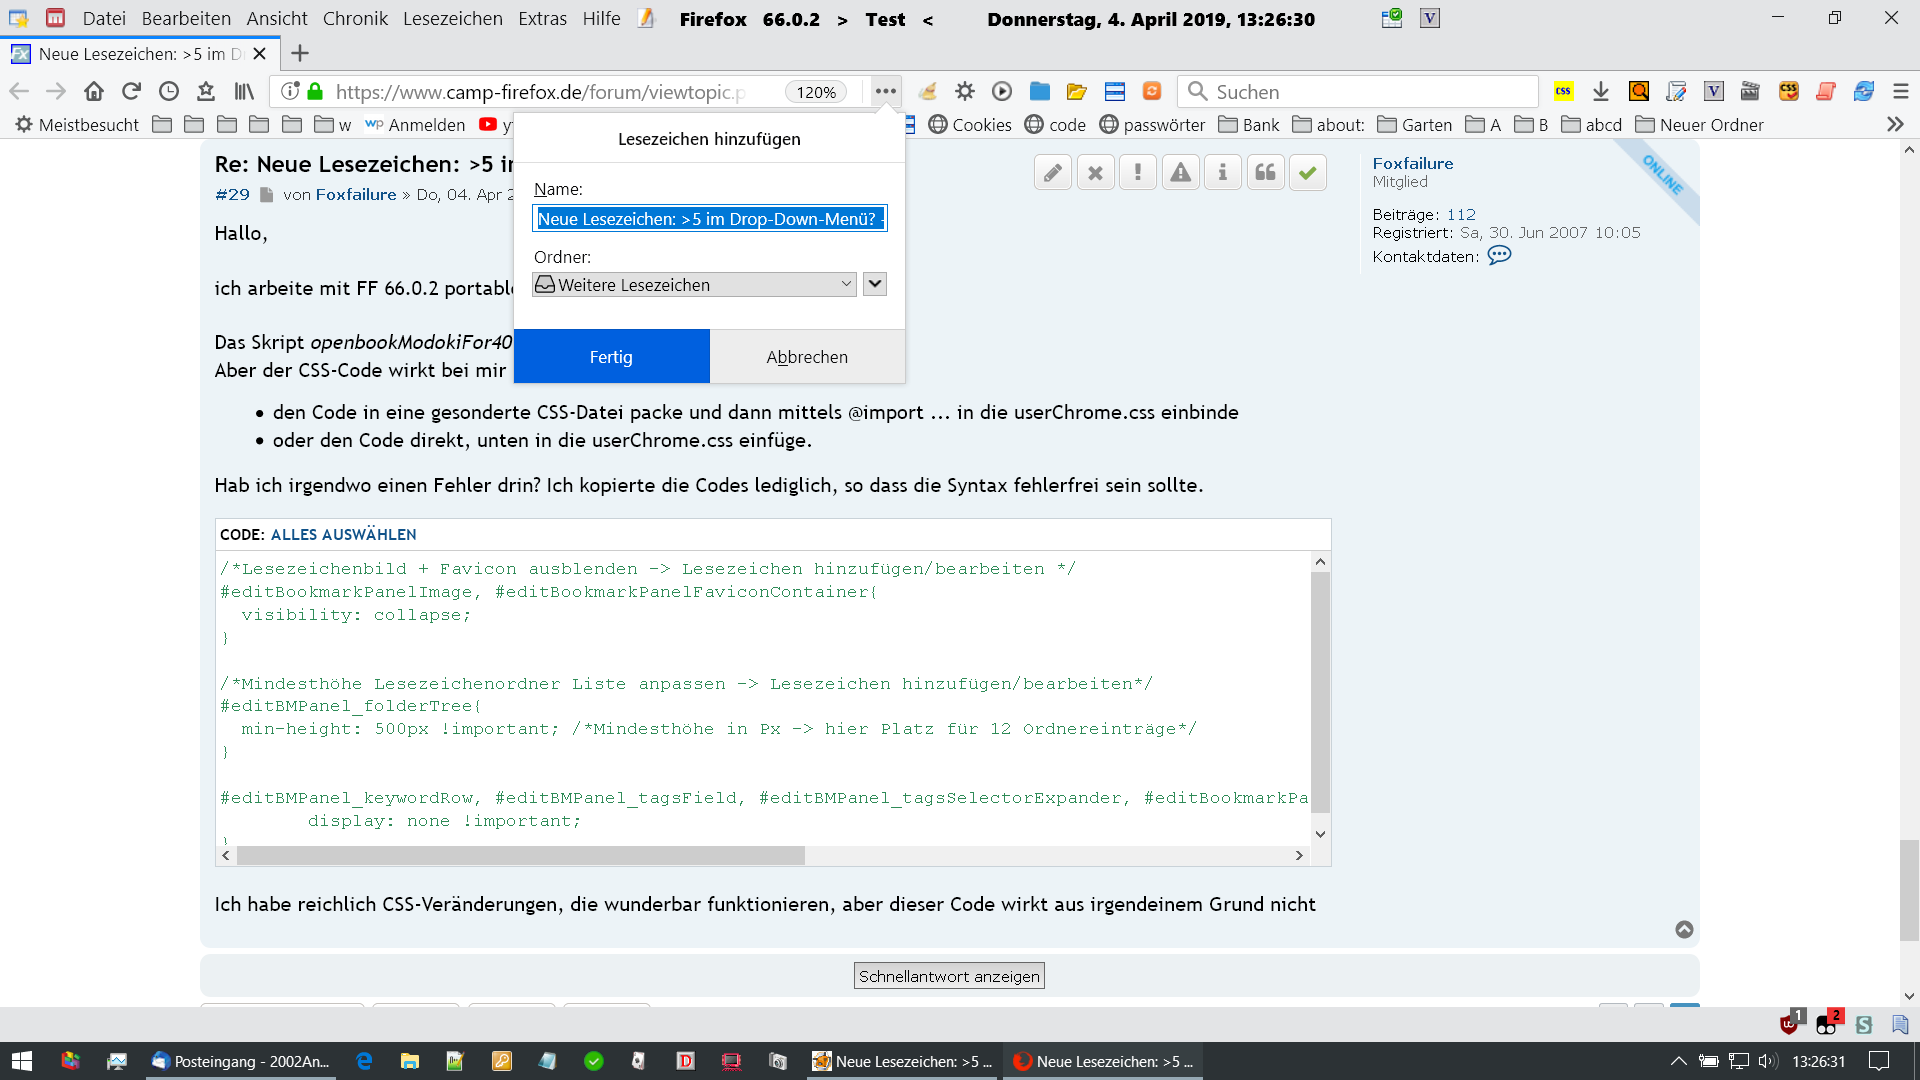Click the post information icon
This screenshot has height=1080, width=1920.
[x=1222, y=173]
